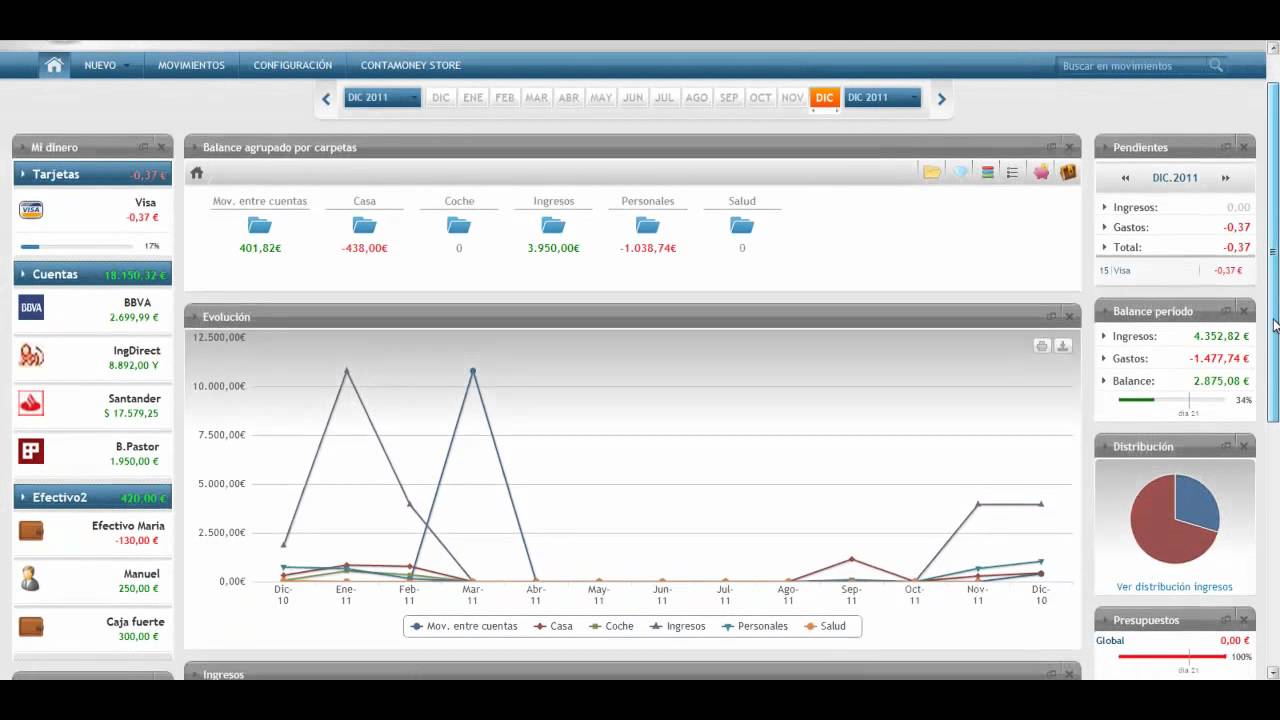Image resolution: width=1280 pixels, height=720 pixels.
Task: Print the Evolución chart
Action: tap(1042, 346)
